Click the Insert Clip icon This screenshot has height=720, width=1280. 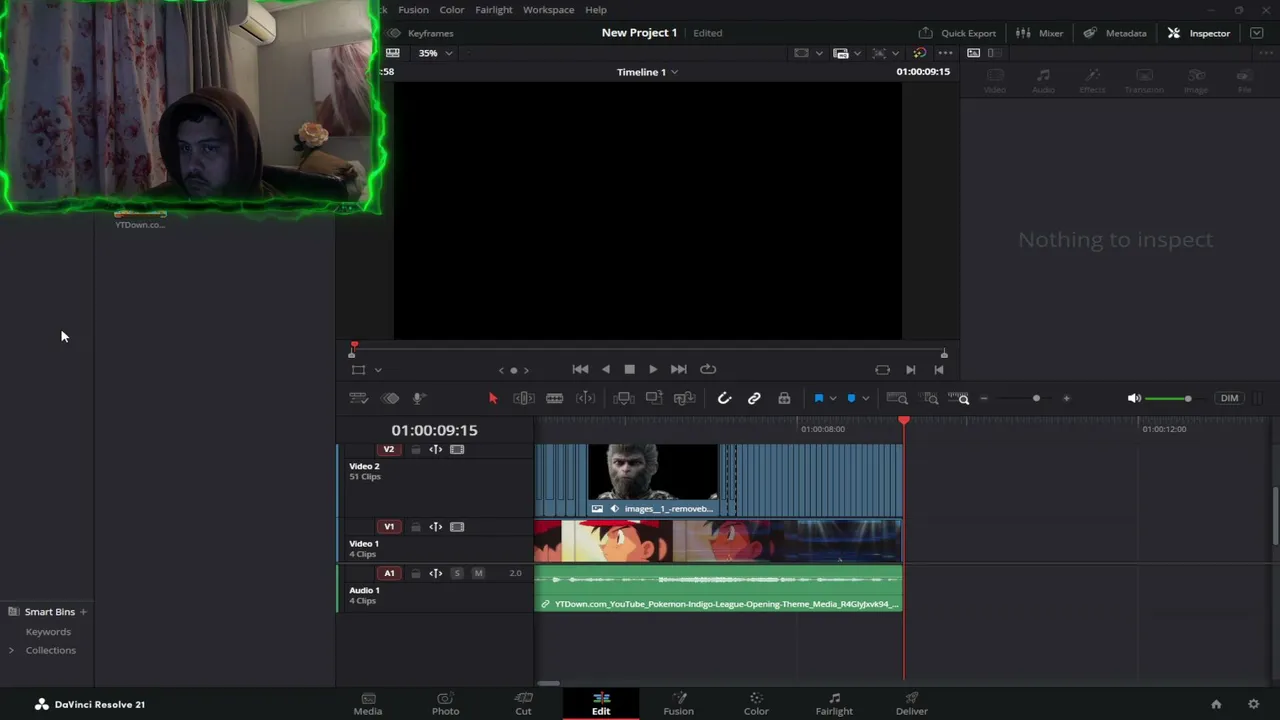[x=623, y=398]
